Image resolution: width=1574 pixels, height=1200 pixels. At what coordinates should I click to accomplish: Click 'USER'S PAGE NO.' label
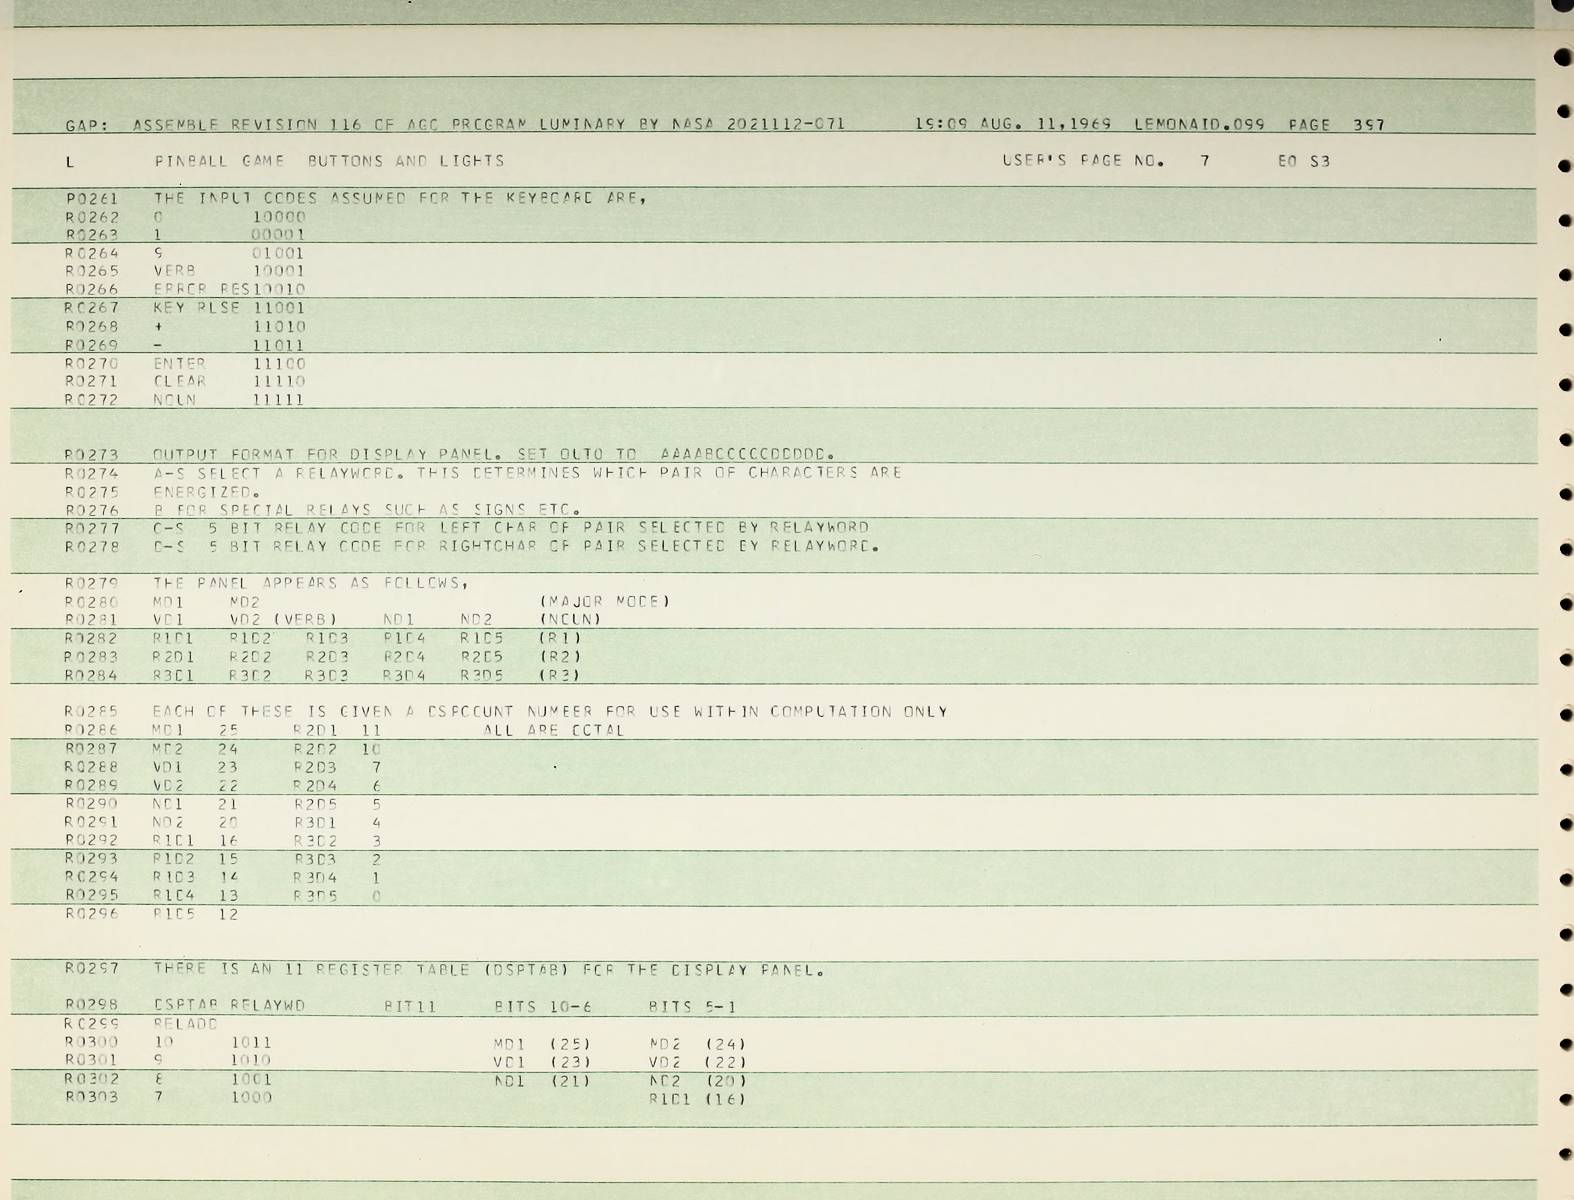click(x=1083, y=161)
